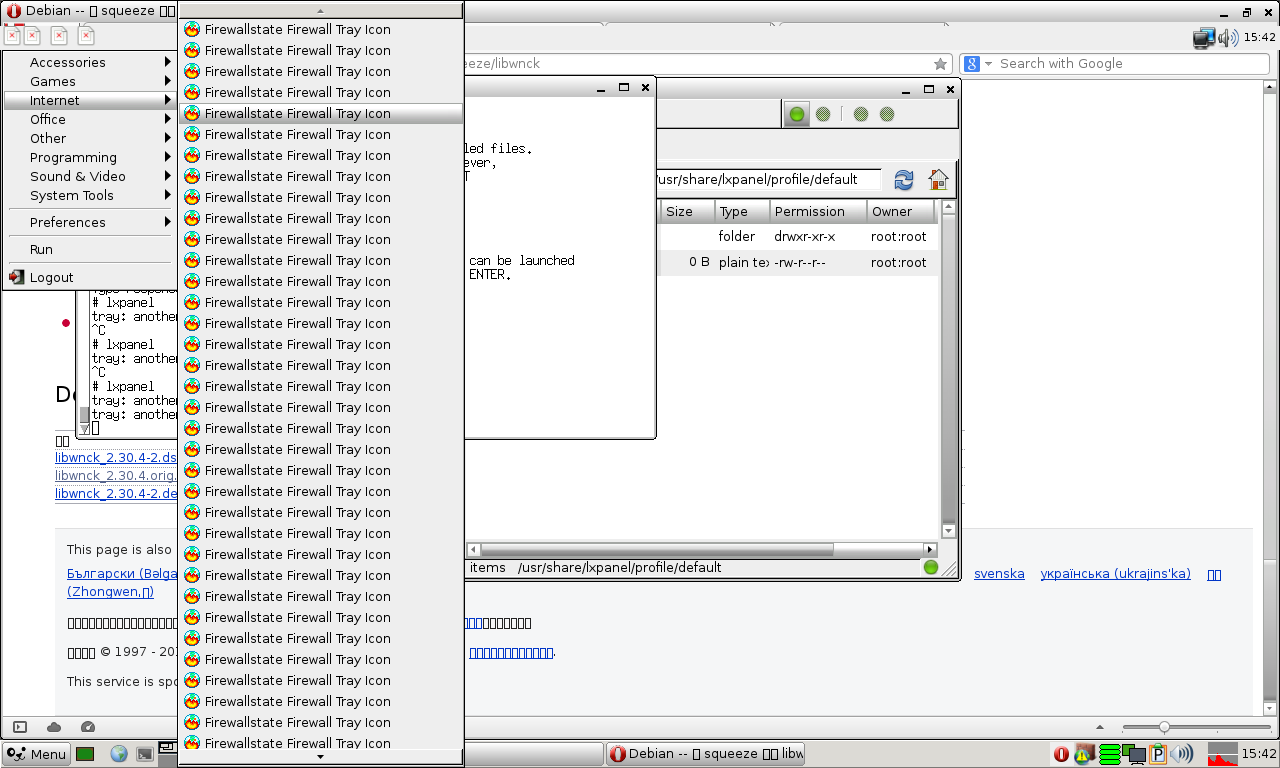This screenshot has height=768, width=1280.
Task: Click the green stacked-disks tray icon
Action: tap(1109, 754)
